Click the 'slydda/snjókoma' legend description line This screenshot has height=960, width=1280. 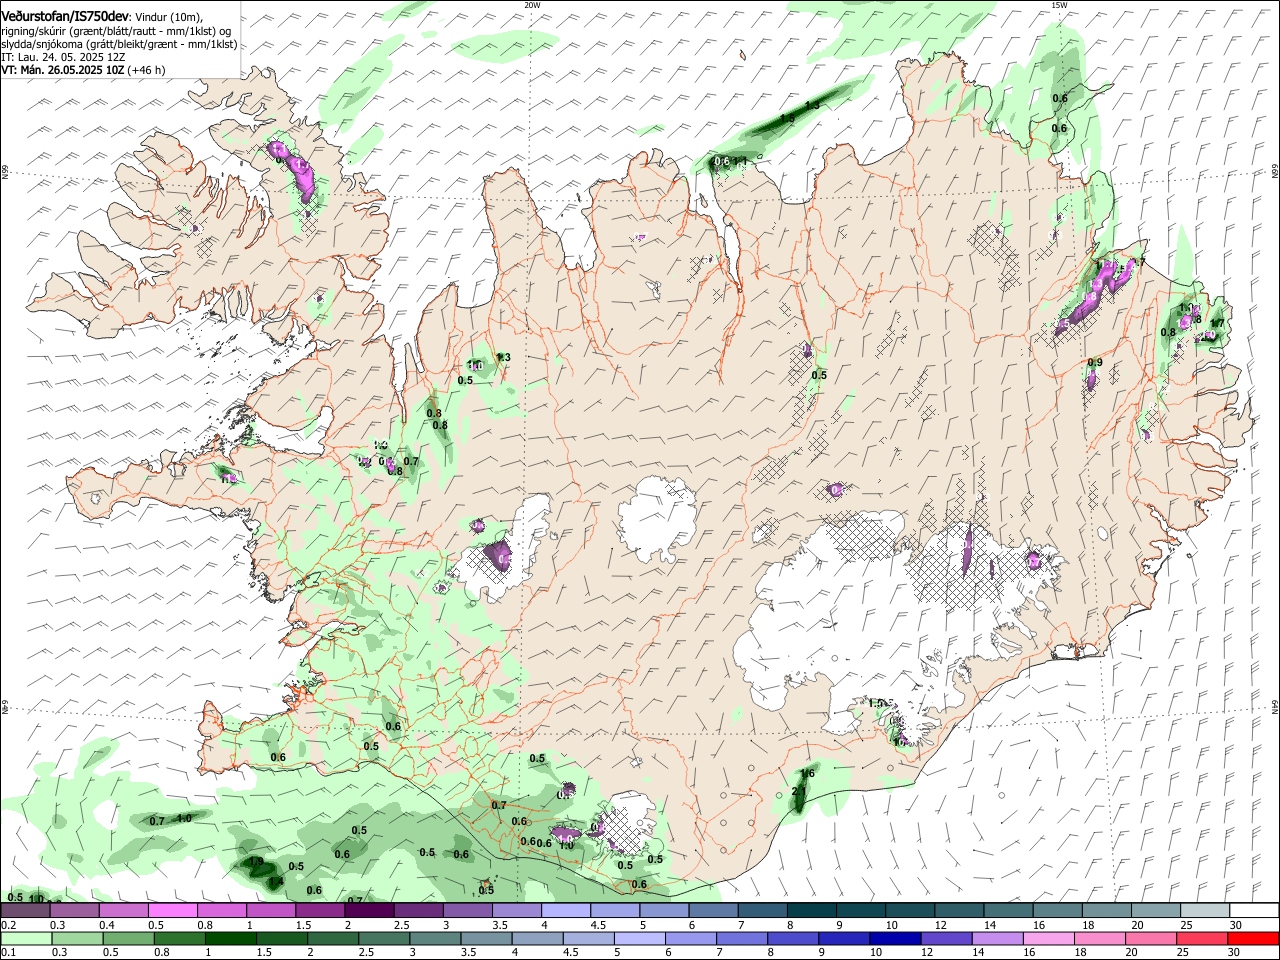click(119, 44)
